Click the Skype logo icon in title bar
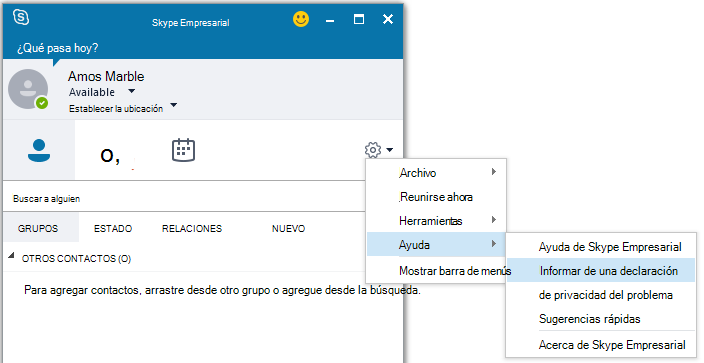This screenshot has height=363, width=704. tap(21, 17)
